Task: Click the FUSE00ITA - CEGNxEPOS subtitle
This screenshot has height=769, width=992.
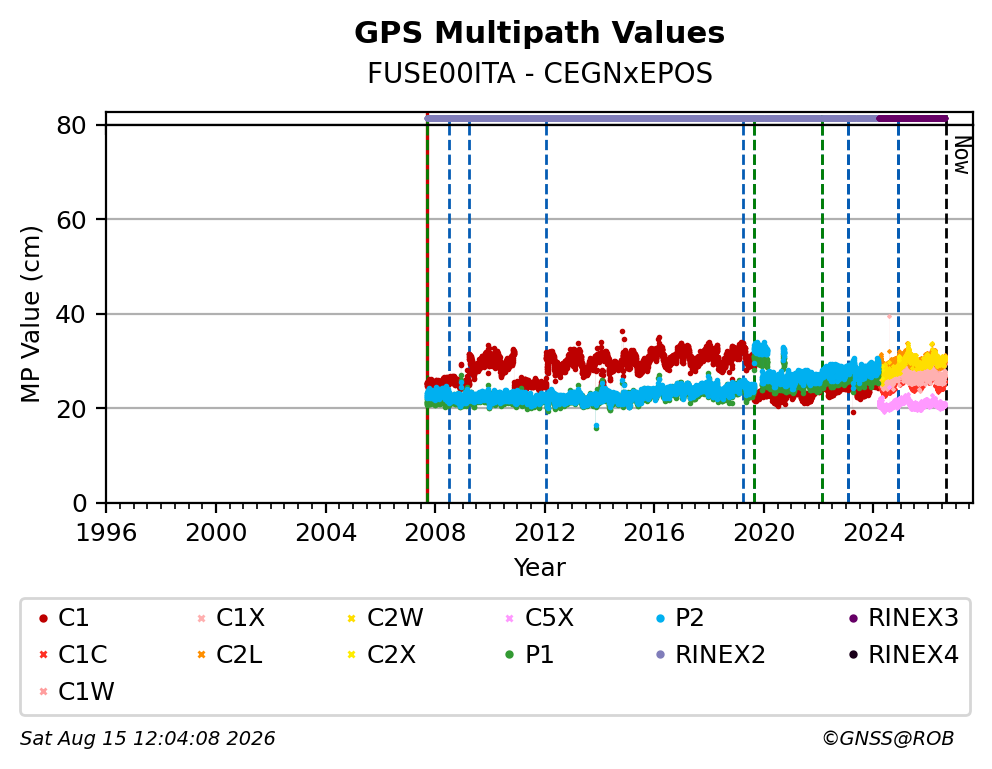Action: pos(540,73)
